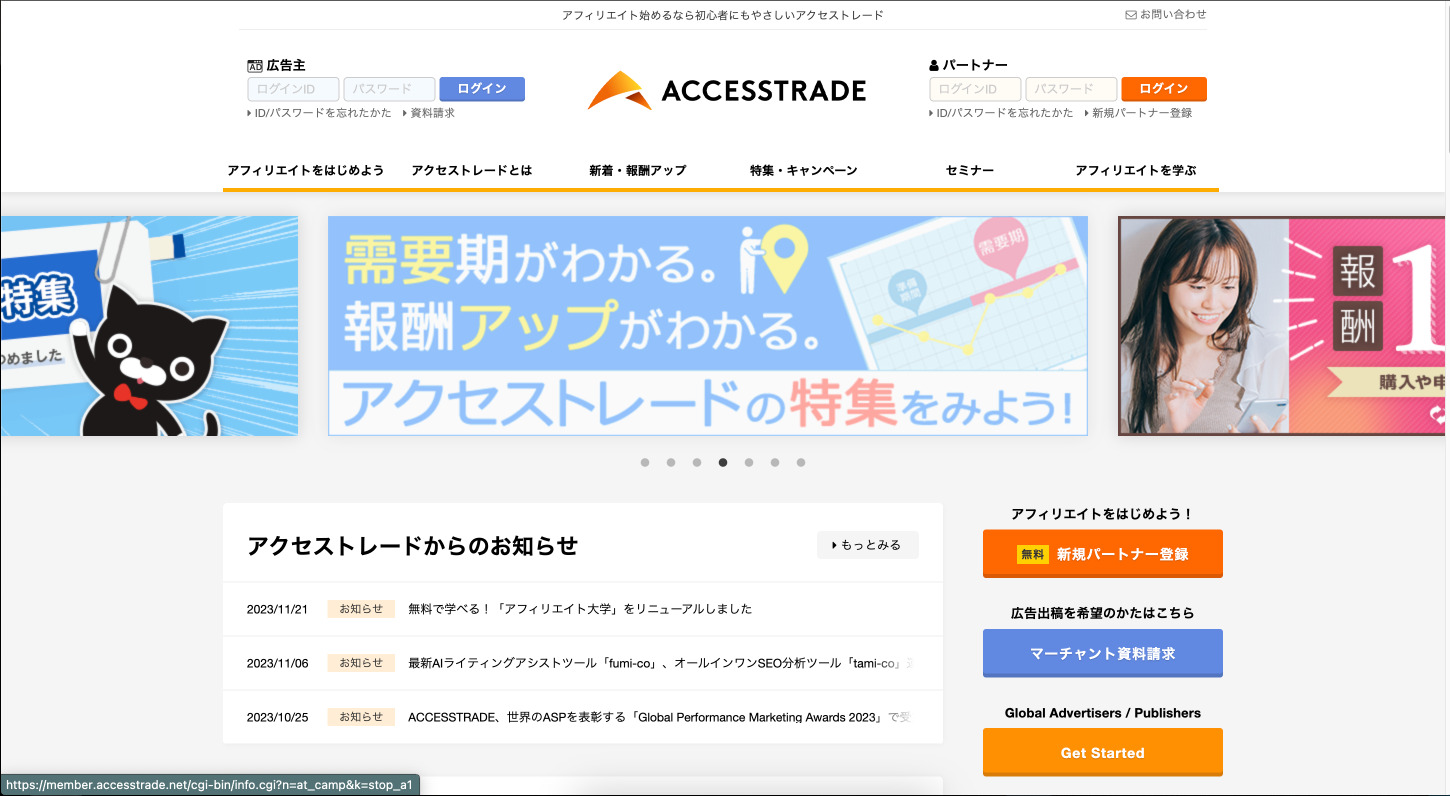Click the center 特集をみよう banner
This screenshot has height=796, width=1450.
(x=708, y=326)
